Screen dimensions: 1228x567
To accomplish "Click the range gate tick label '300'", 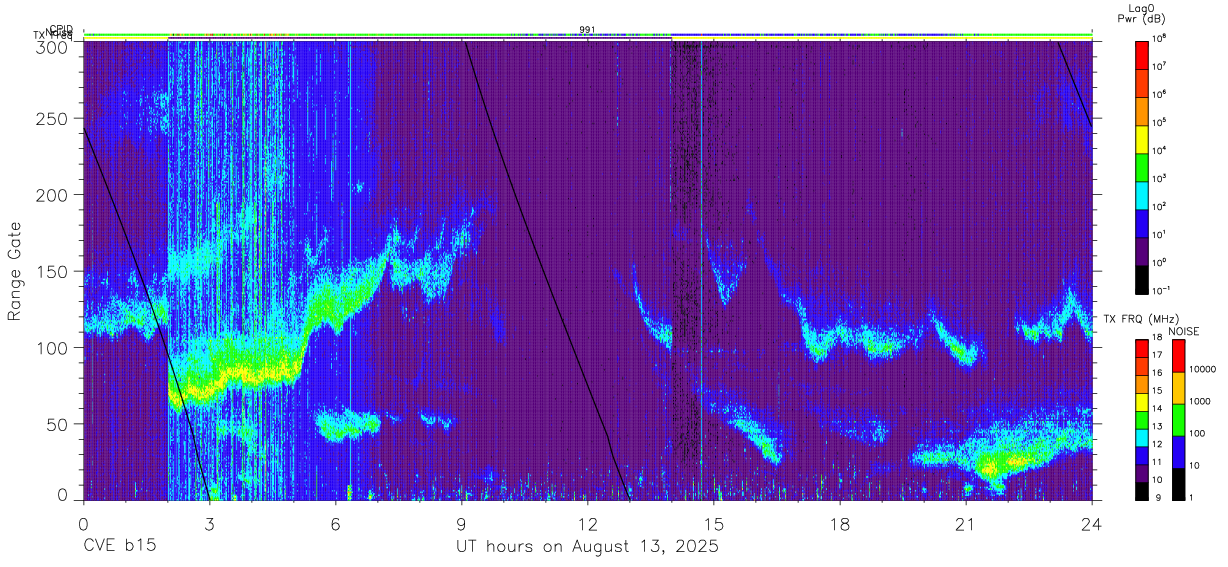I will point(52,46).
